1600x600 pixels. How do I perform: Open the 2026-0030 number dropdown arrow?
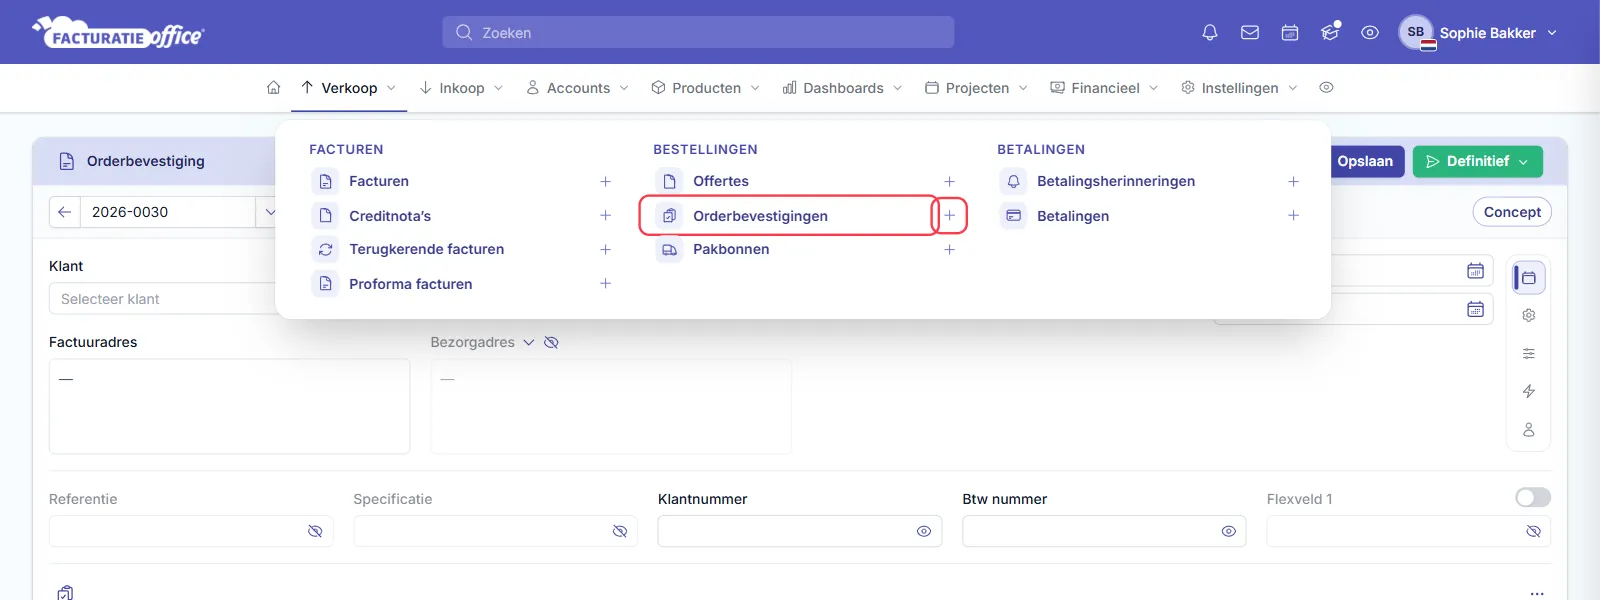[269, 212]
